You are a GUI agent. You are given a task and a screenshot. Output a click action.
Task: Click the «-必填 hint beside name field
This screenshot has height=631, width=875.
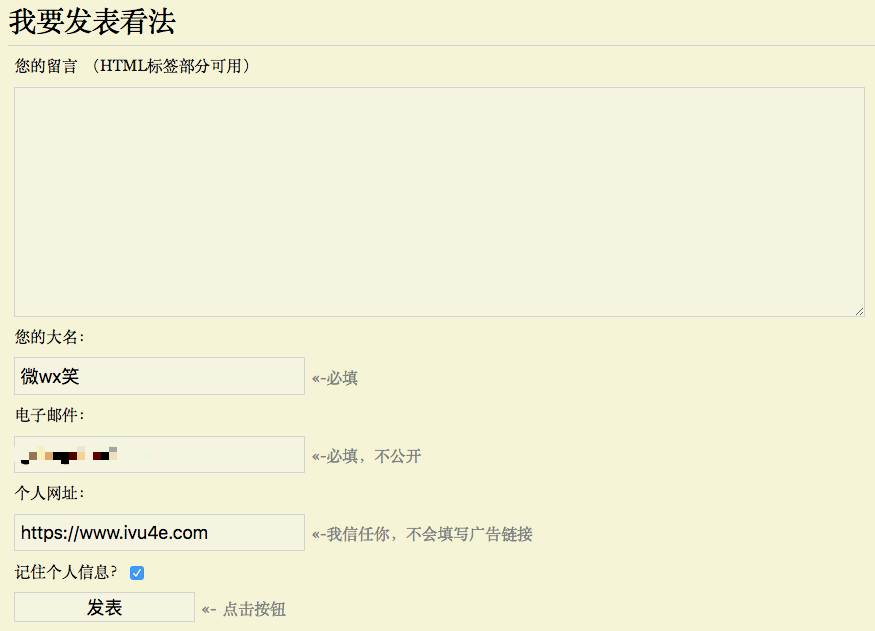[335, 378]
